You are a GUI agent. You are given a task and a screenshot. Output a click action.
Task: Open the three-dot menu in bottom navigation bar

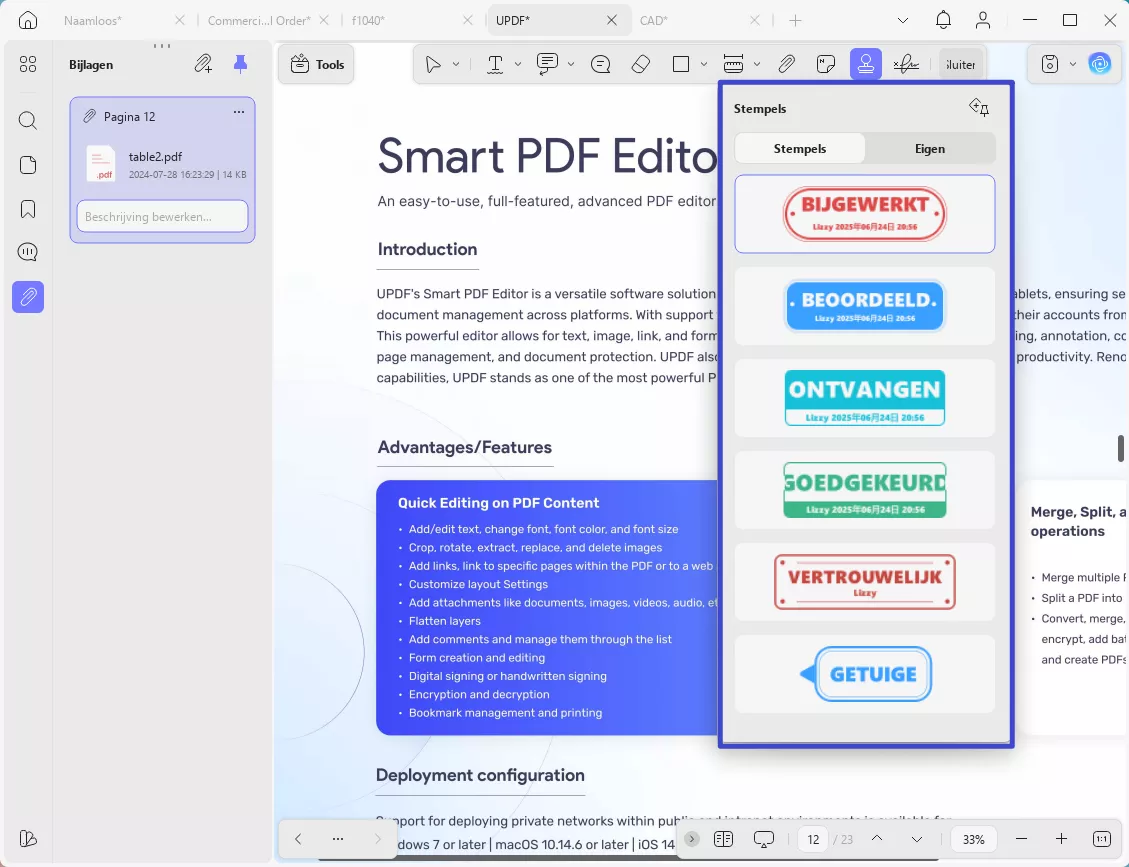pos(338,839)
